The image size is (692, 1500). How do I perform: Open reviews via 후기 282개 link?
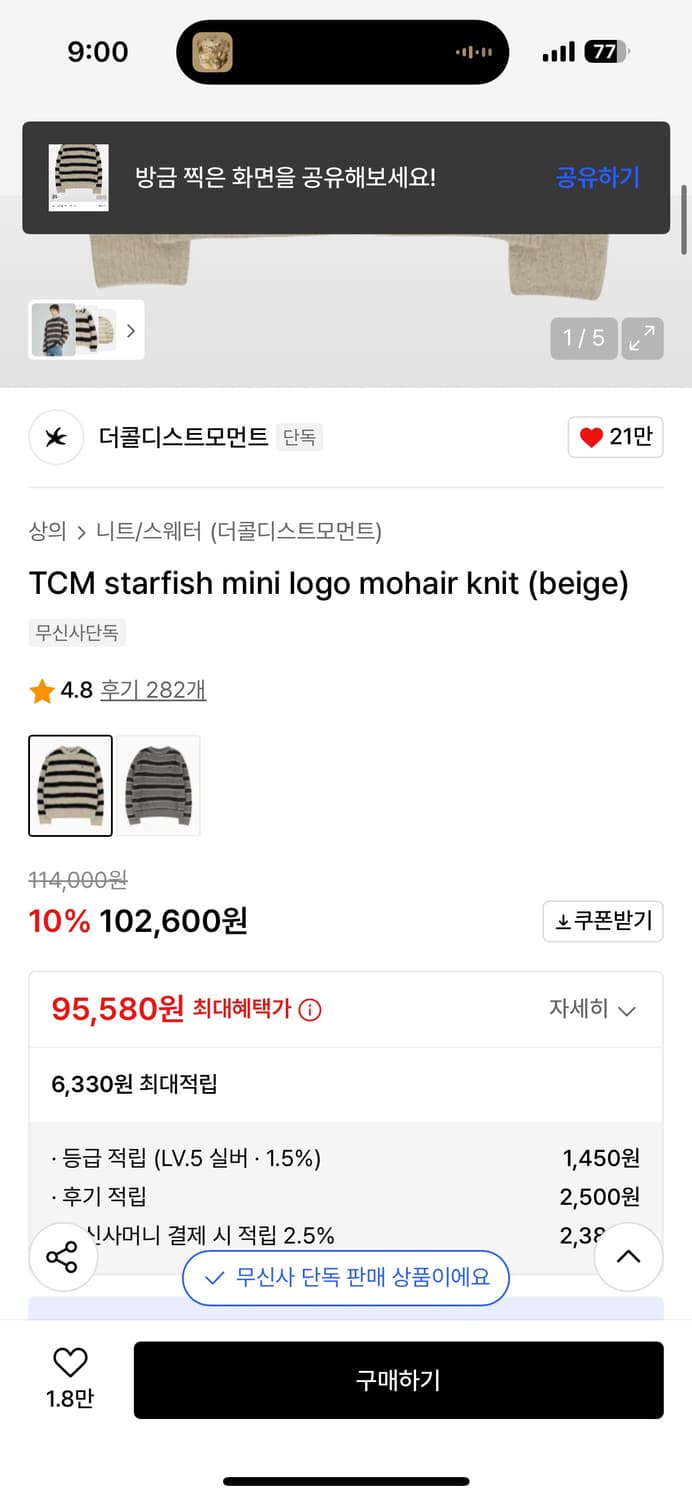coord(150,689)
